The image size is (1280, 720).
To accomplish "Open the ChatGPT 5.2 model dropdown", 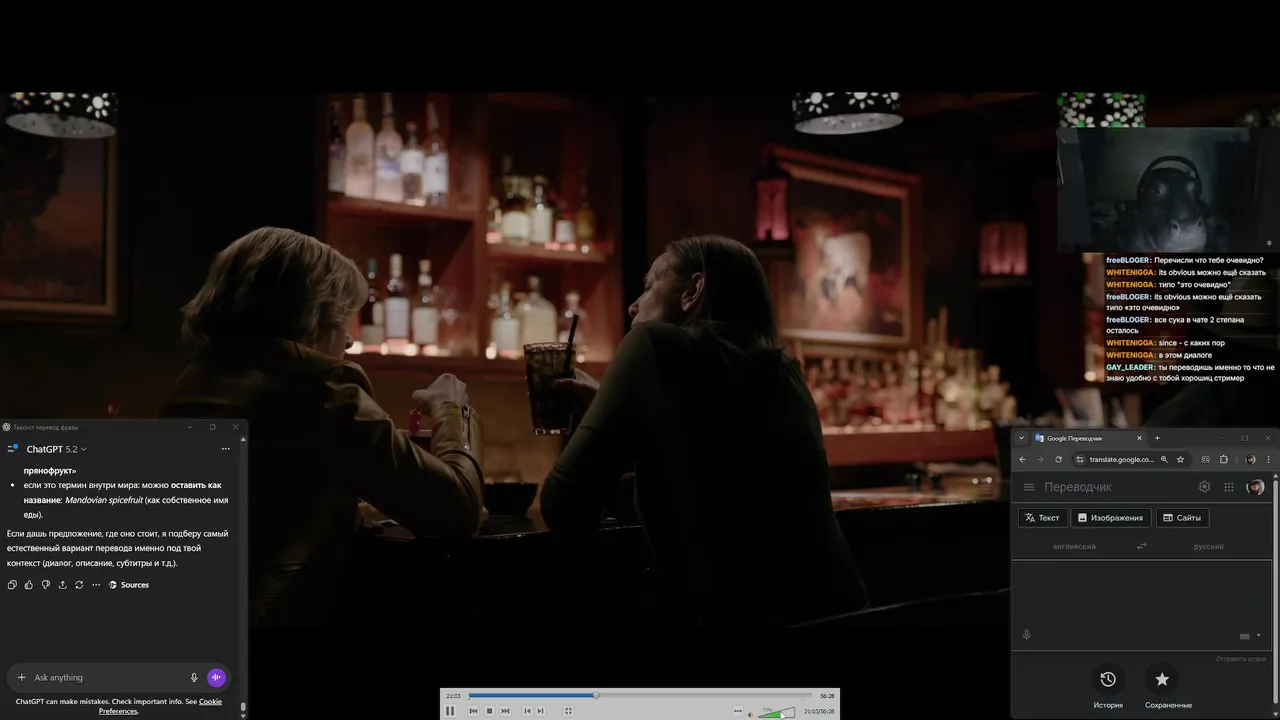I will click(57, 449).
